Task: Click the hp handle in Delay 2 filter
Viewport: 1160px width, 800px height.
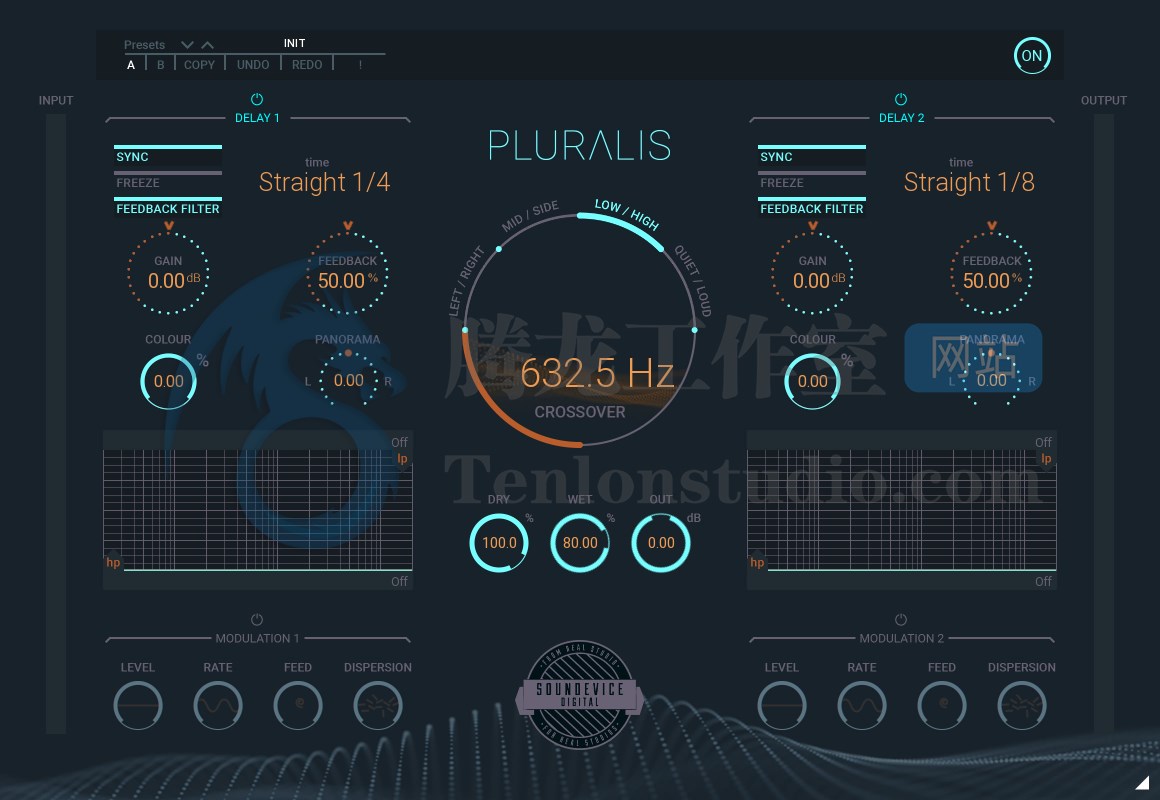Action: pos(757,561)
